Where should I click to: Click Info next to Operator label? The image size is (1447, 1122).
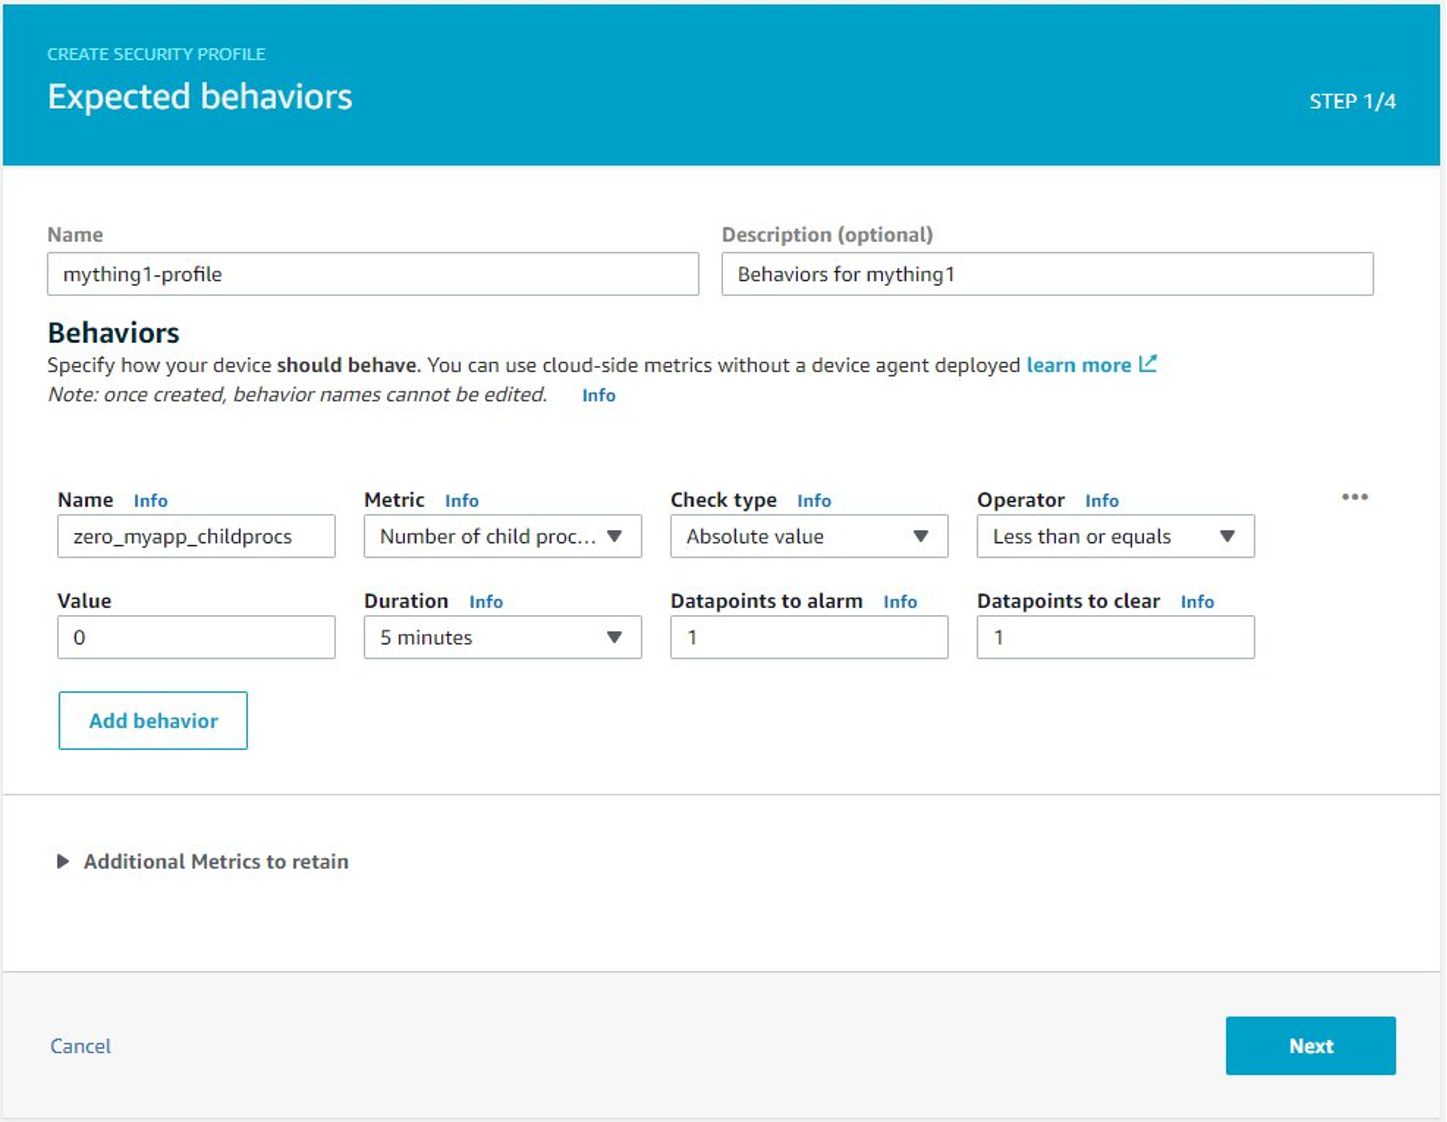click(1101, 501)
